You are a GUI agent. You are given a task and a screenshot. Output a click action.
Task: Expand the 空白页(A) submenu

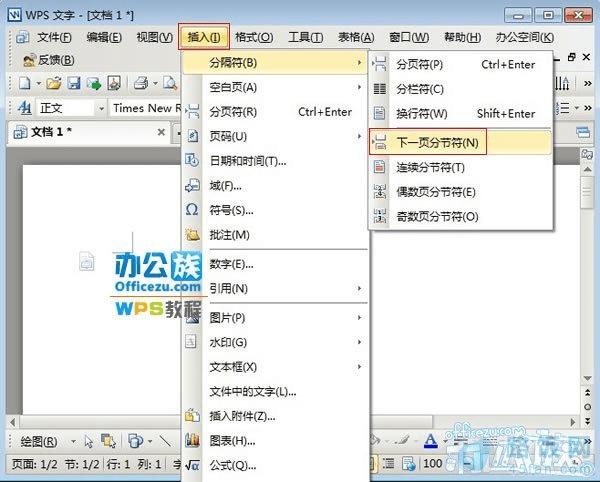(x=275, y=88)
